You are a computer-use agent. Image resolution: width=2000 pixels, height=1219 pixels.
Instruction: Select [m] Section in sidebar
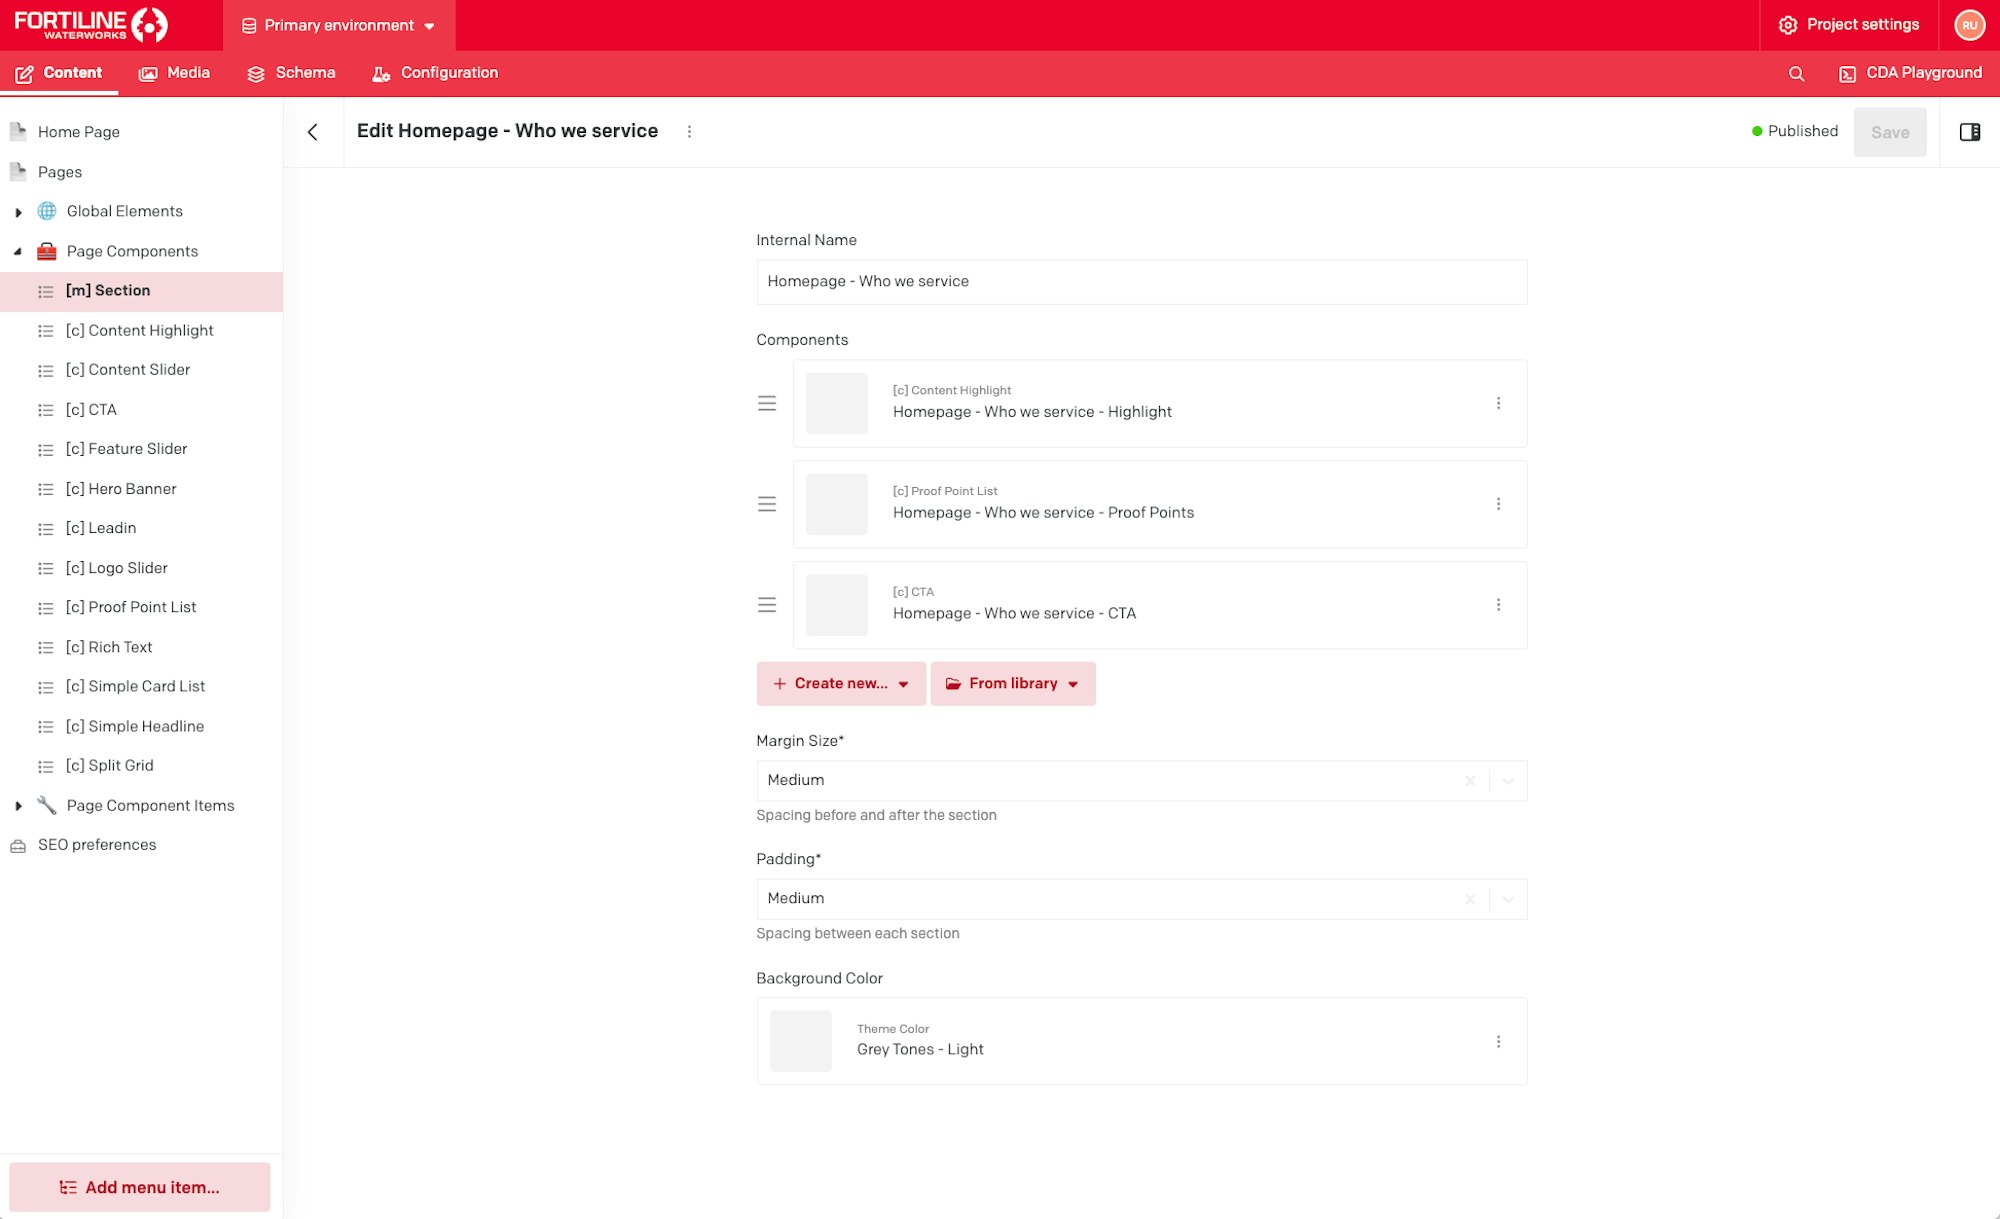(x=141, y=291)
